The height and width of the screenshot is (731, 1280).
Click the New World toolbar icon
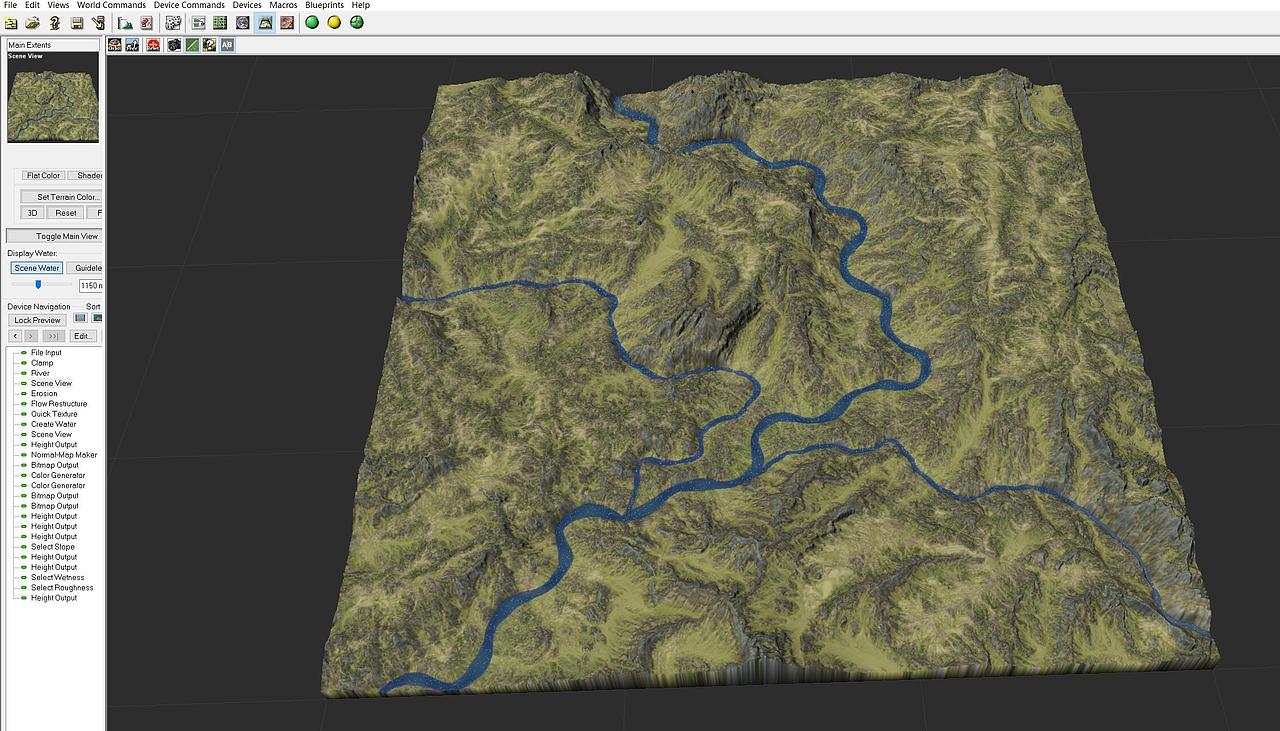pos(11,22)
